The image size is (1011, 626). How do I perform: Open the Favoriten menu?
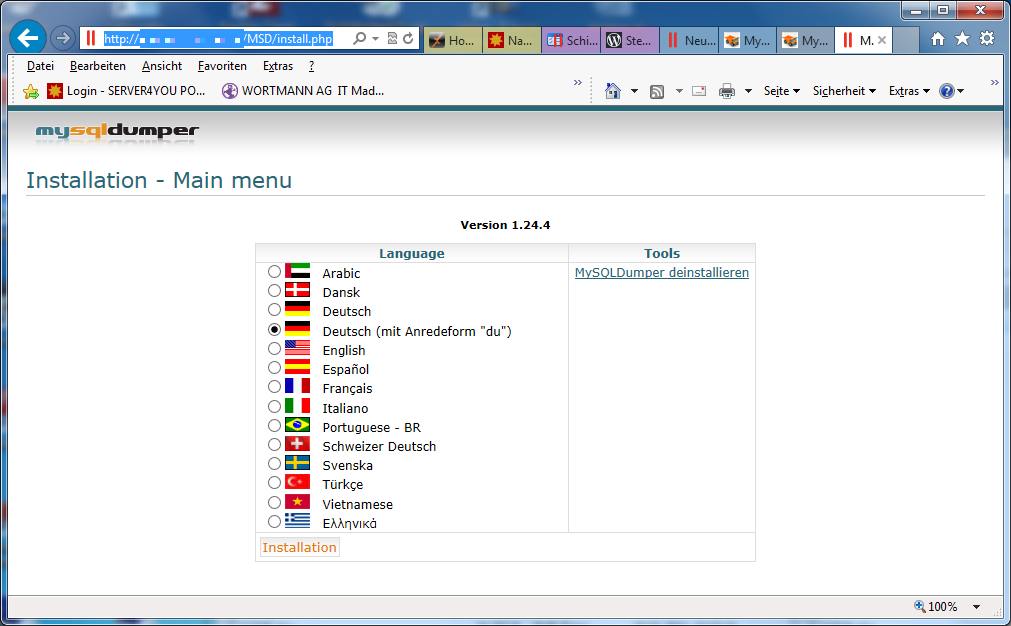222,66
